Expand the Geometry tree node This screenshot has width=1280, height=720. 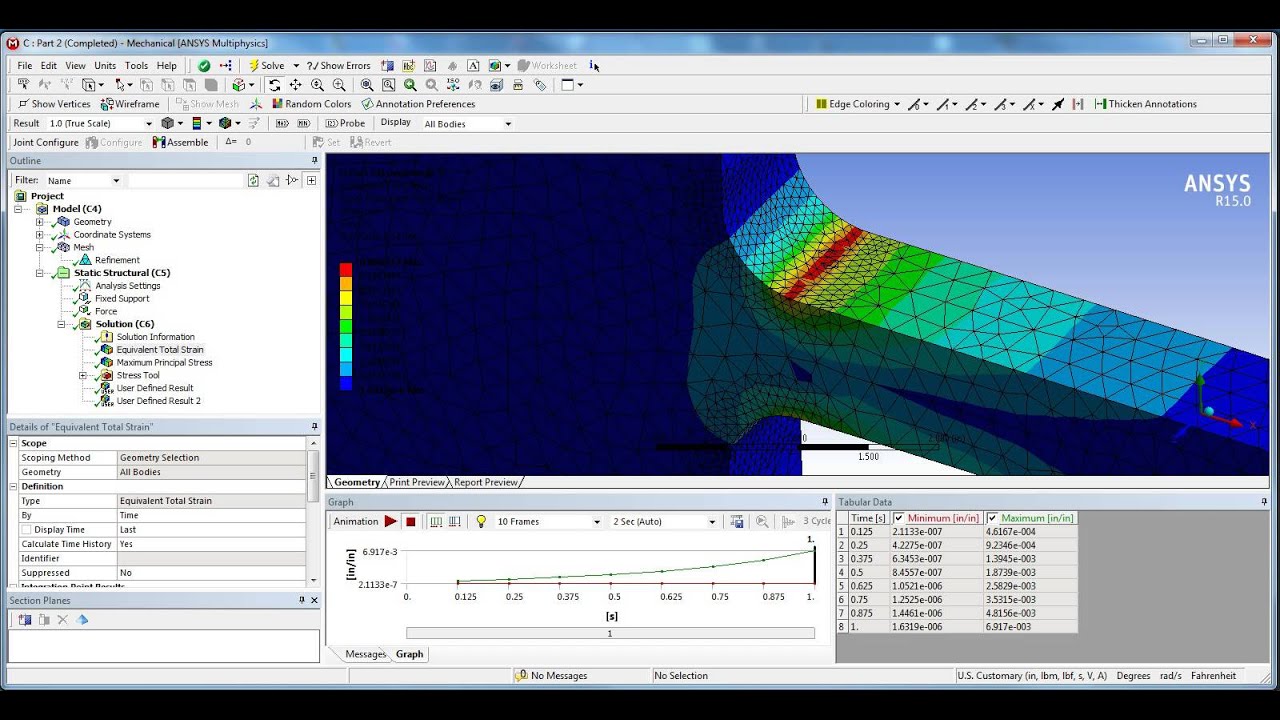click(x=40, y=222)
